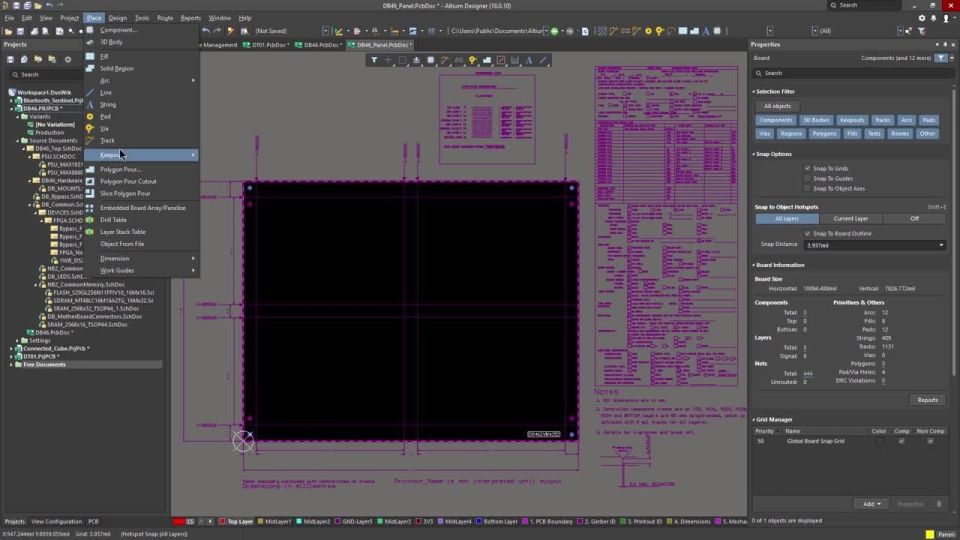
Task: Toggle Snap To Board Outline checkbox
Action: click(808, 234)
